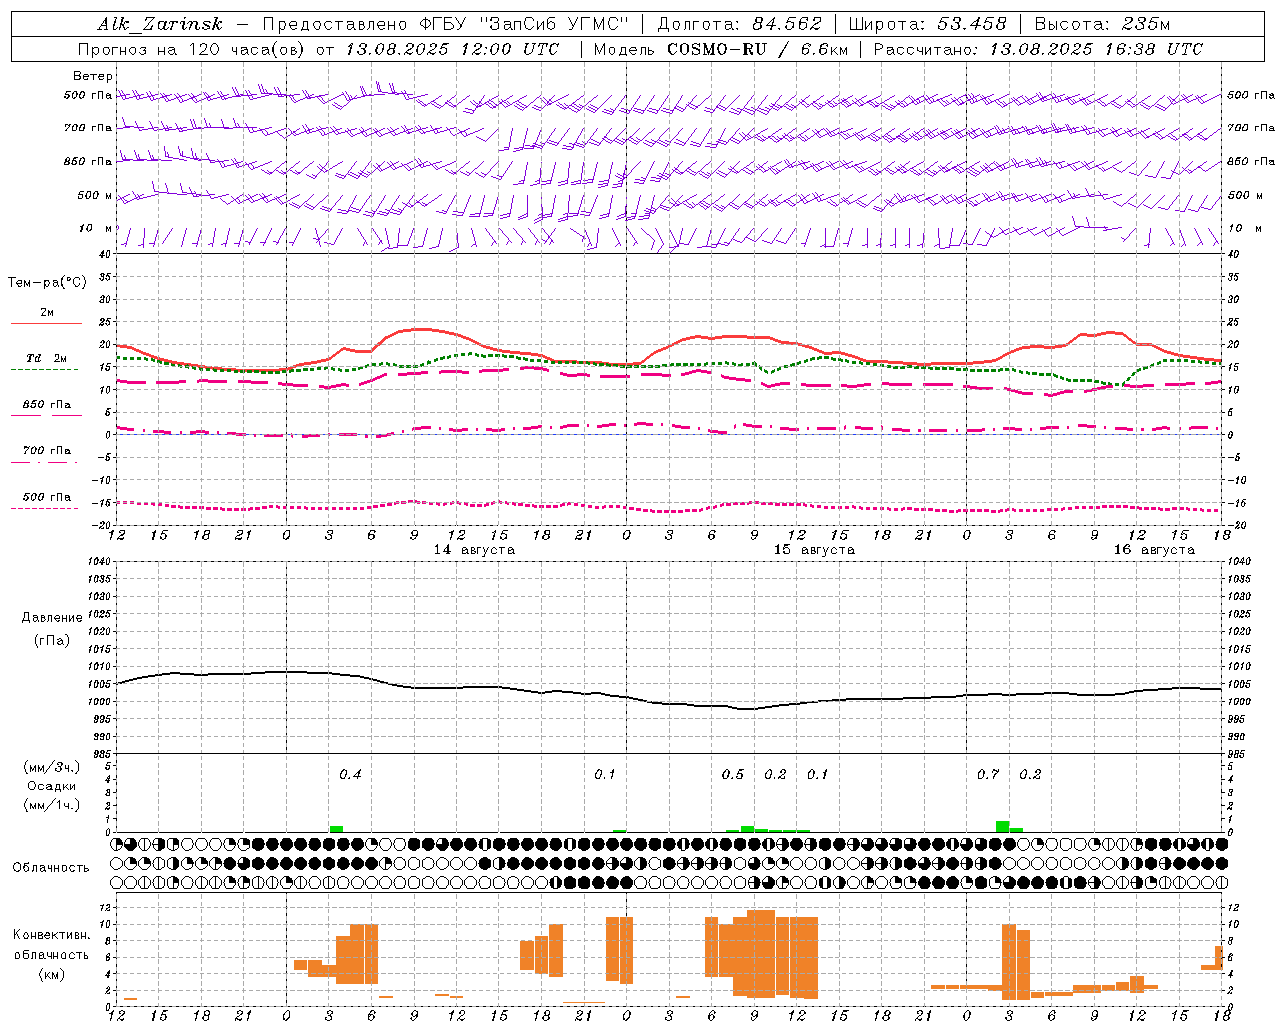
Task: Click the 14 августа date label
Action: (474, 550)
